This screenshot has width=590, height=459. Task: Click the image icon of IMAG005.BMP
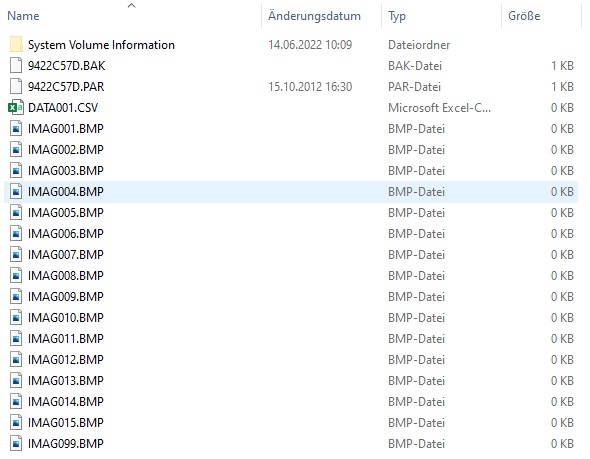tap(16, 213)
